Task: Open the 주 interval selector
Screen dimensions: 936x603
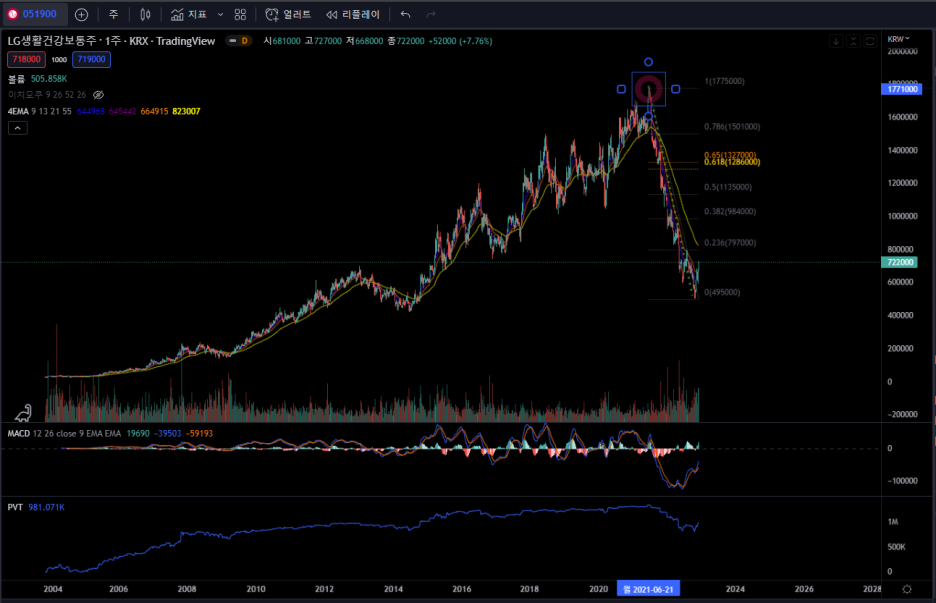Action: [113, 14]
